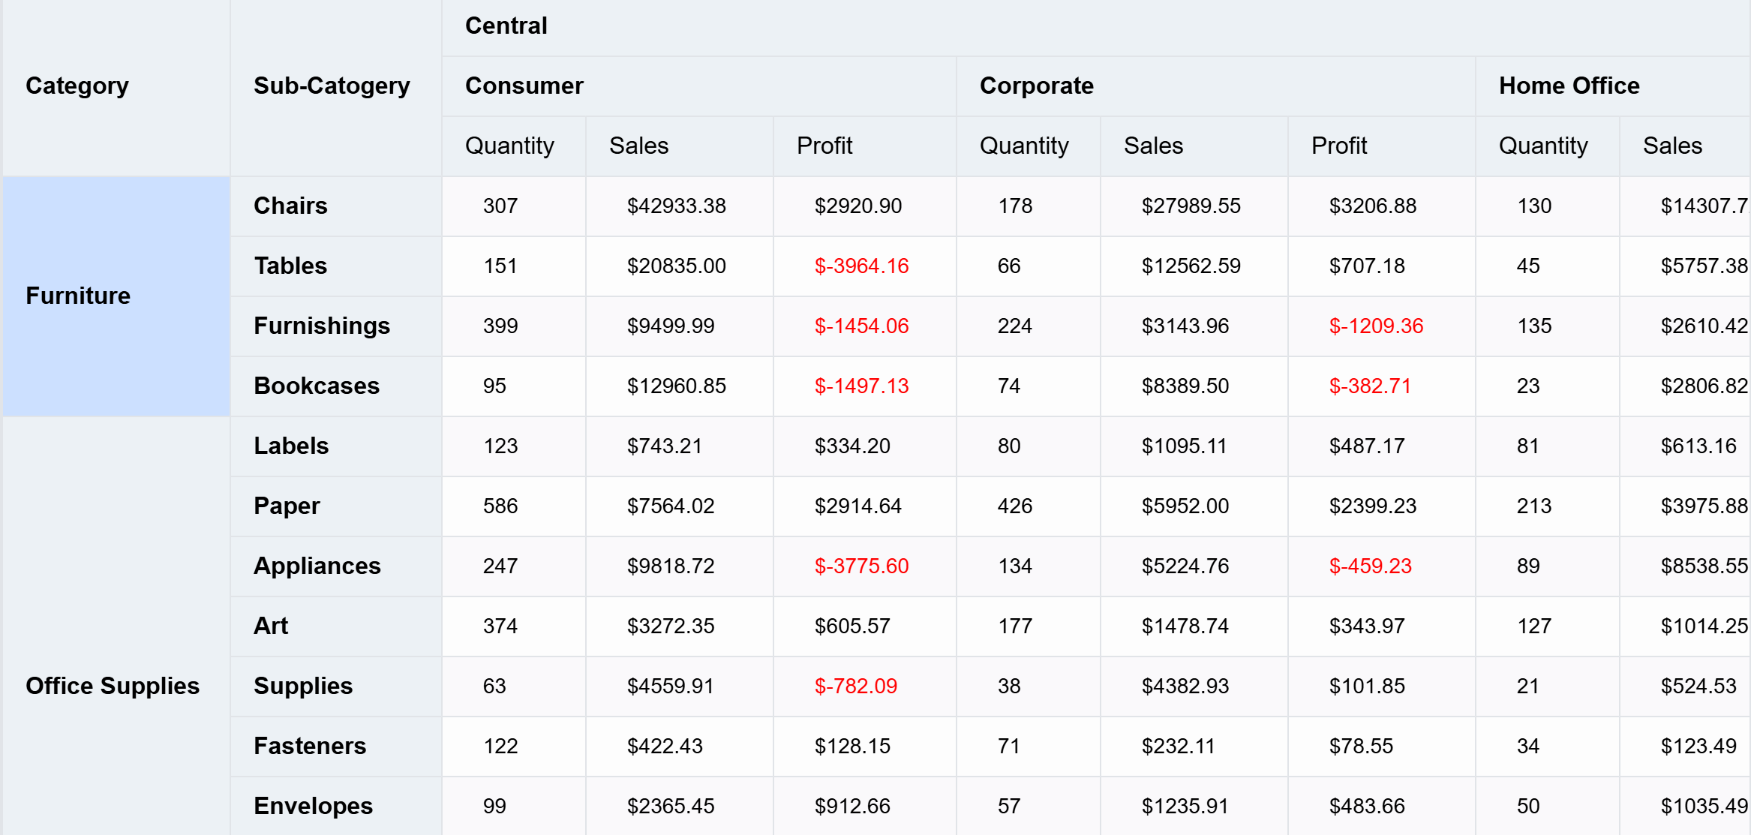Click the Envelopes row header
The width and height of the screenshot is (1752, 835).
313,806
